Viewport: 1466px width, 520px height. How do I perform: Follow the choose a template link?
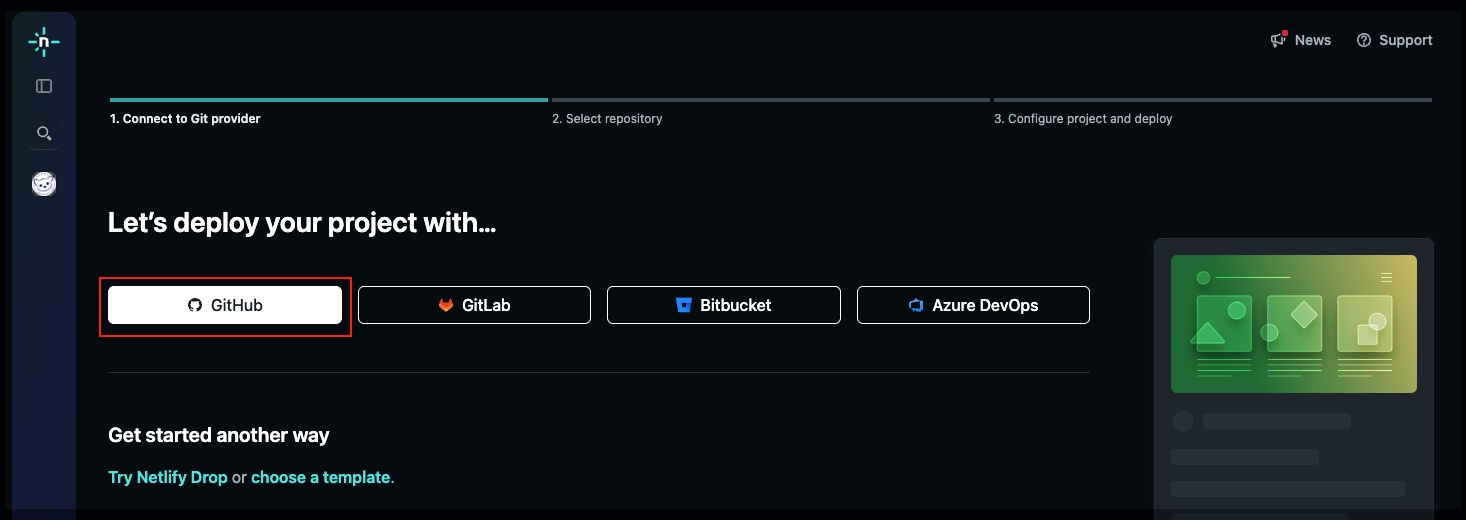pyautogui.click(x=320, y=477)
